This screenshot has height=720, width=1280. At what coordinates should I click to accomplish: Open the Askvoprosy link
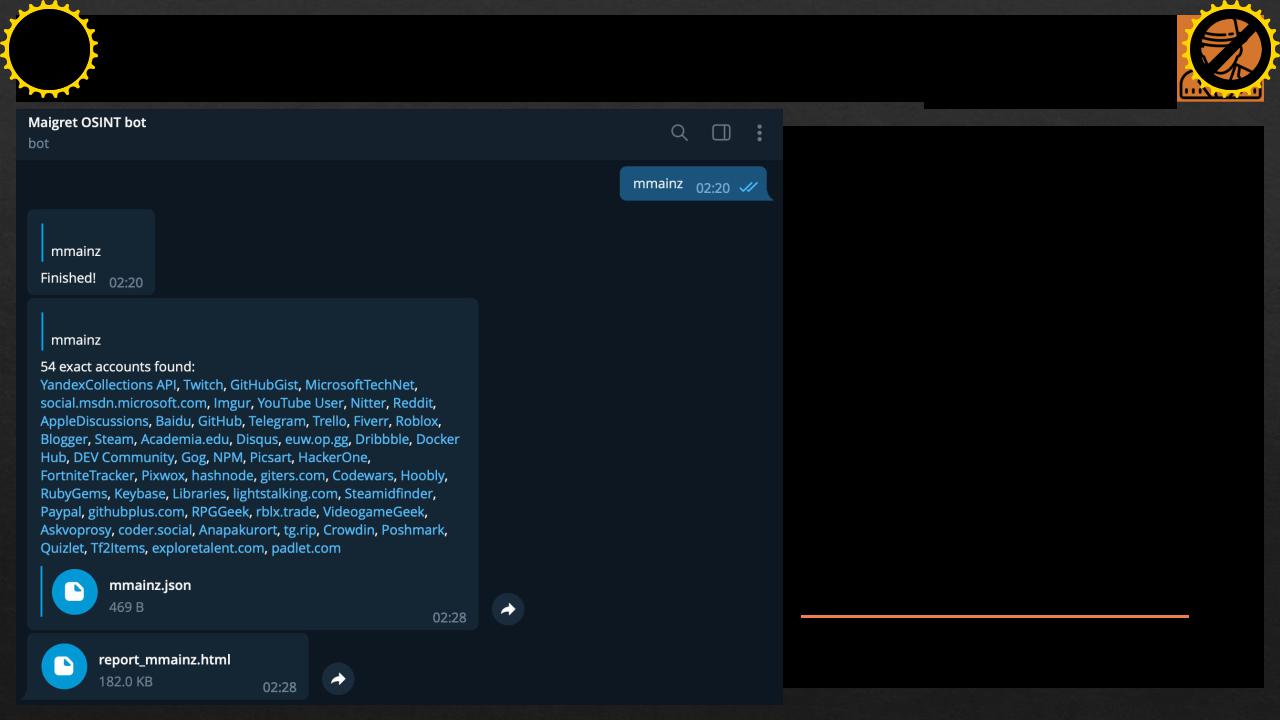point(76,529)
